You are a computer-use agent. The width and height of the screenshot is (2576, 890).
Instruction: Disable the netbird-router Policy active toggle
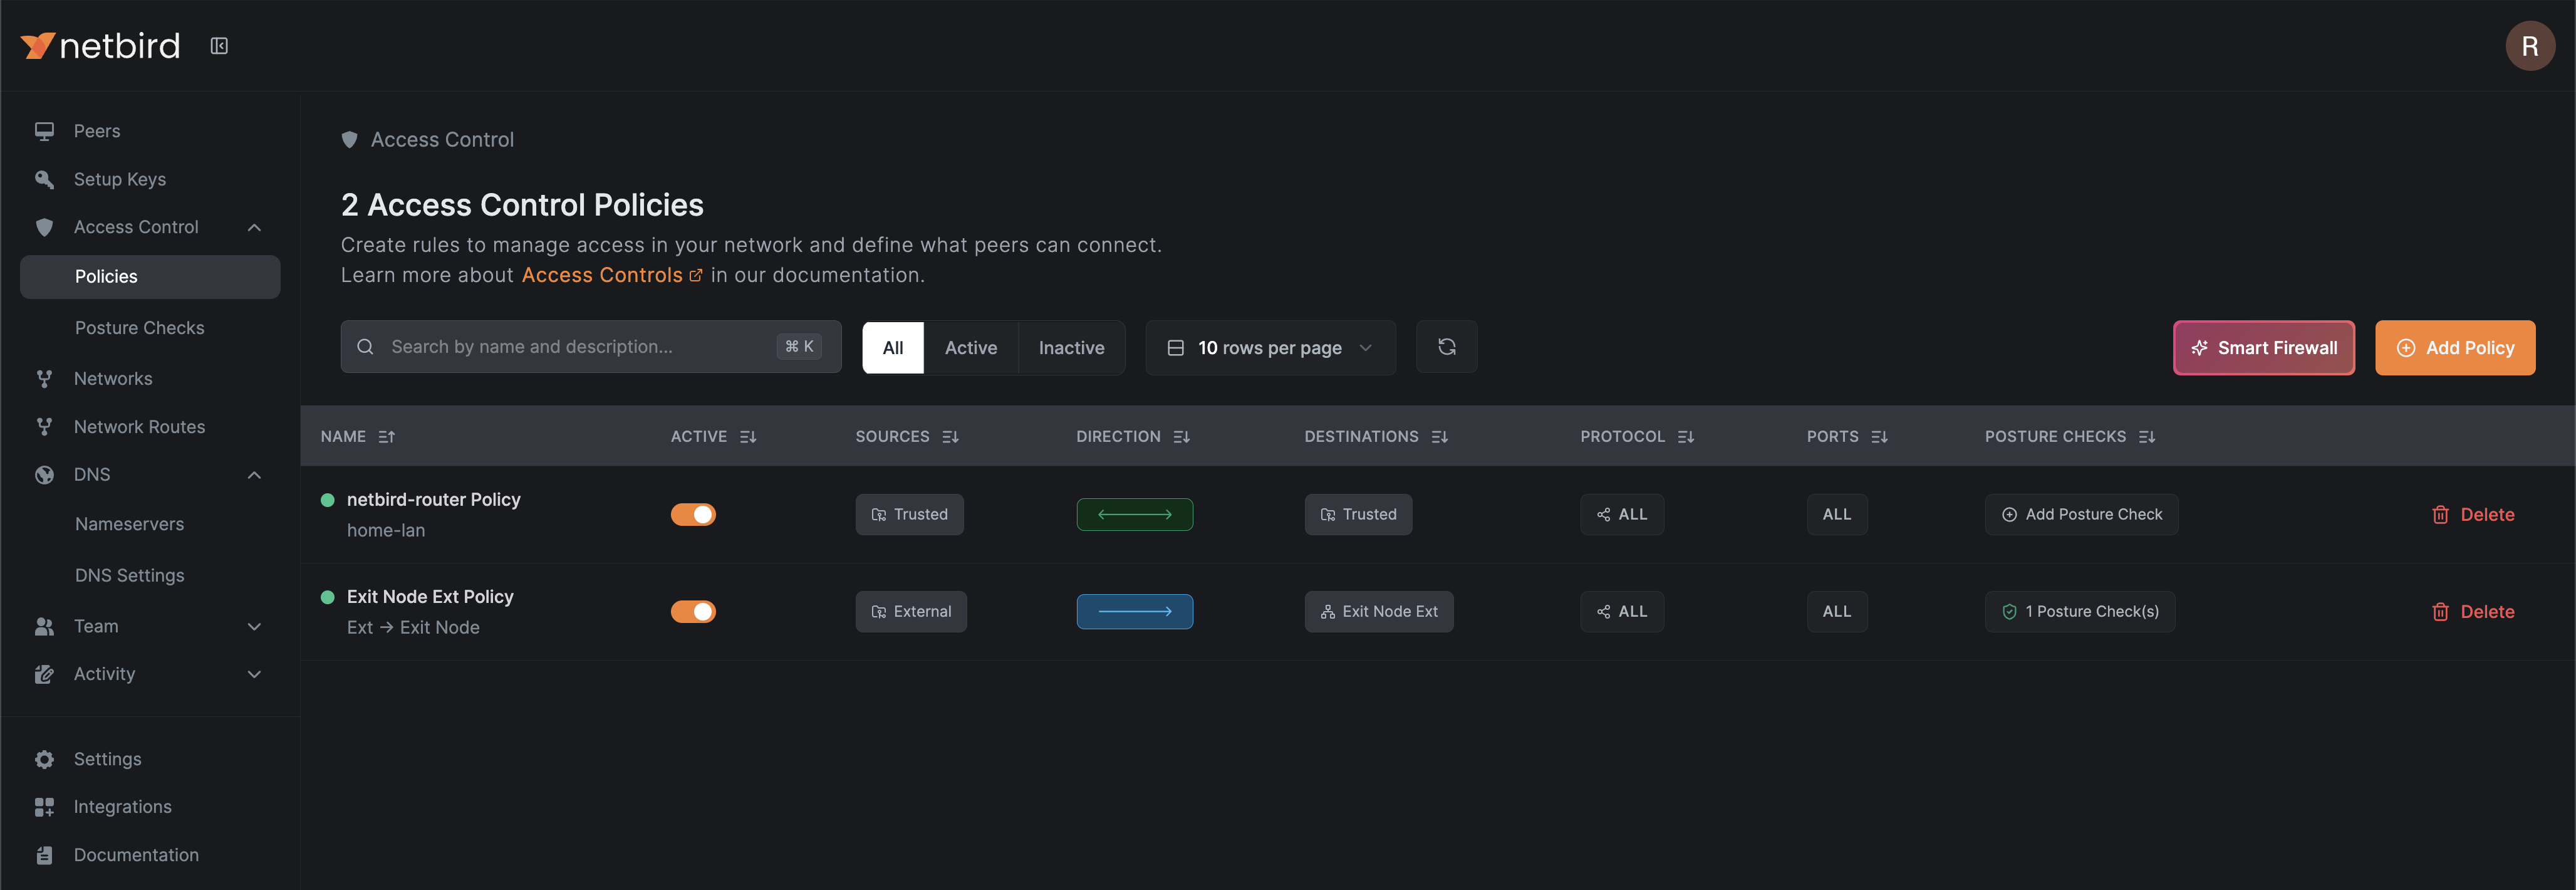point(693,514)
